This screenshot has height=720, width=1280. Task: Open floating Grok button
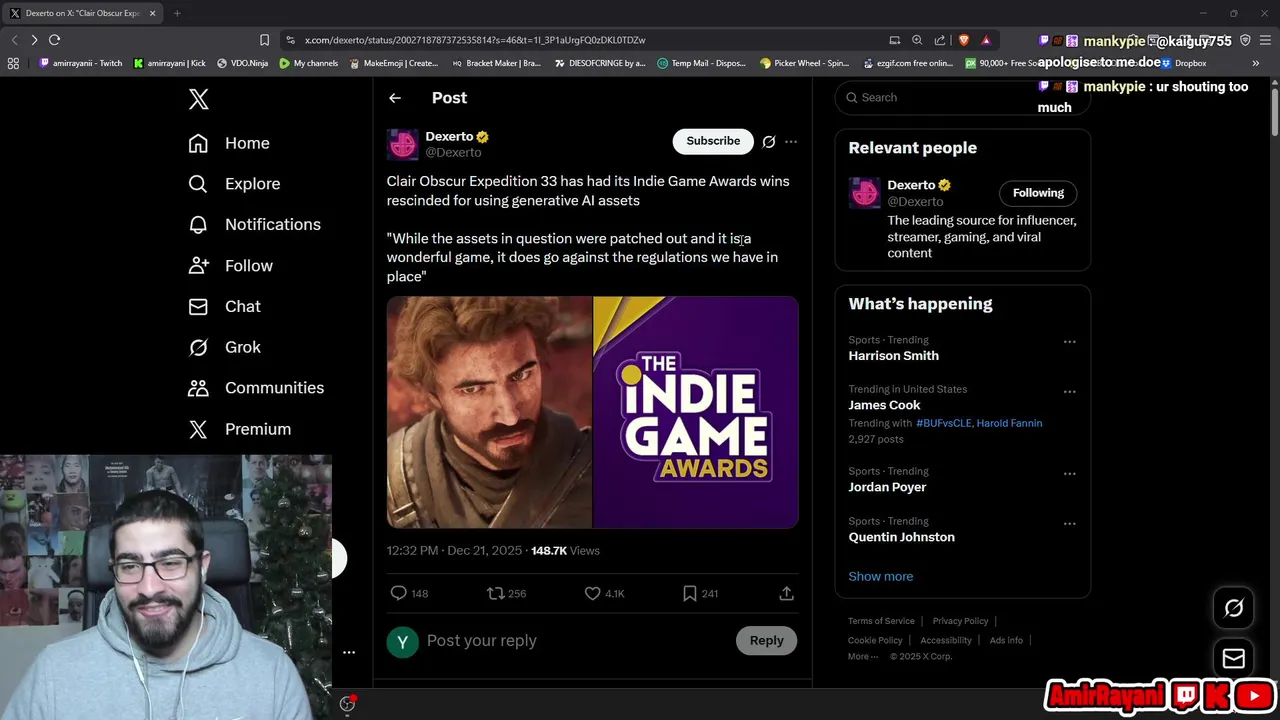(x=1233, y=608)
